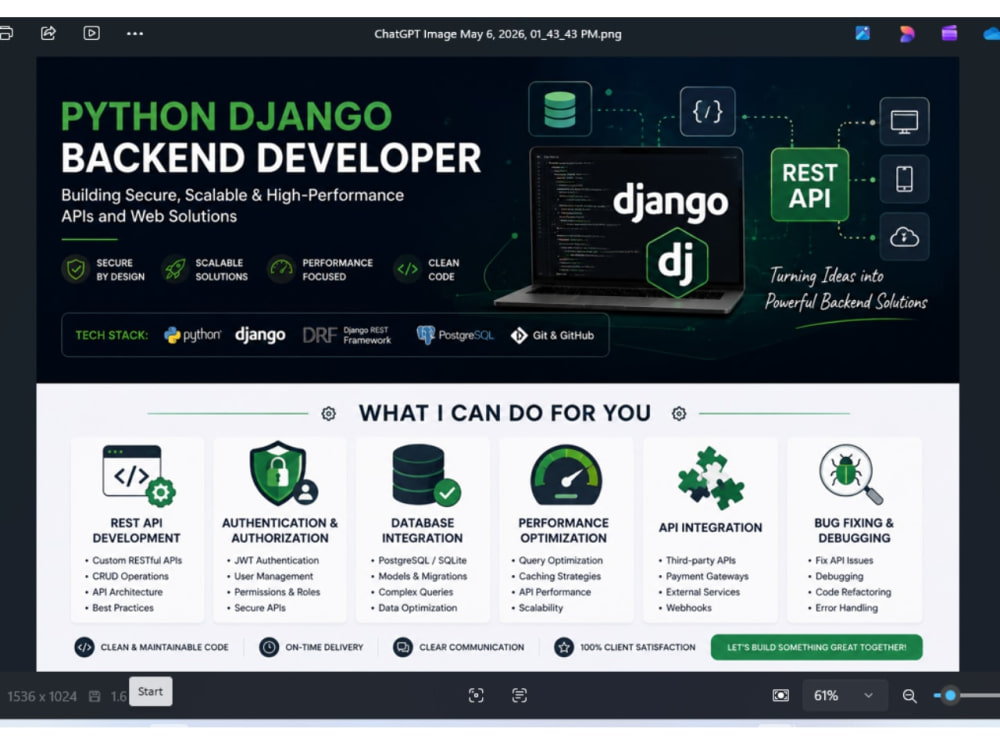Click the "PostgreSQL" logo in tech stack
1000x750 pixels.
point(455,334)
